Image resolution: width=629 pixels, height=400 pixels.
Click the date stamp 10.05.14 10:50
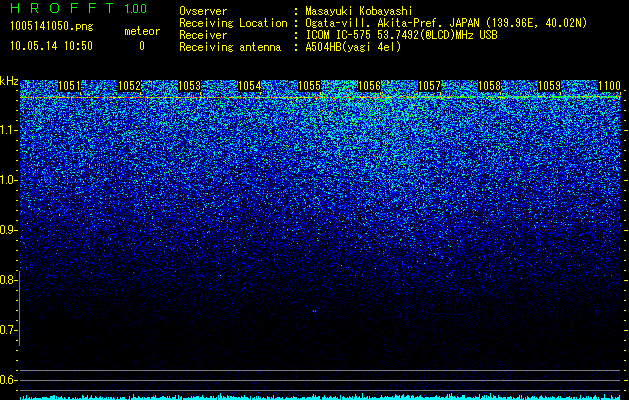click(x=51, y=46)
